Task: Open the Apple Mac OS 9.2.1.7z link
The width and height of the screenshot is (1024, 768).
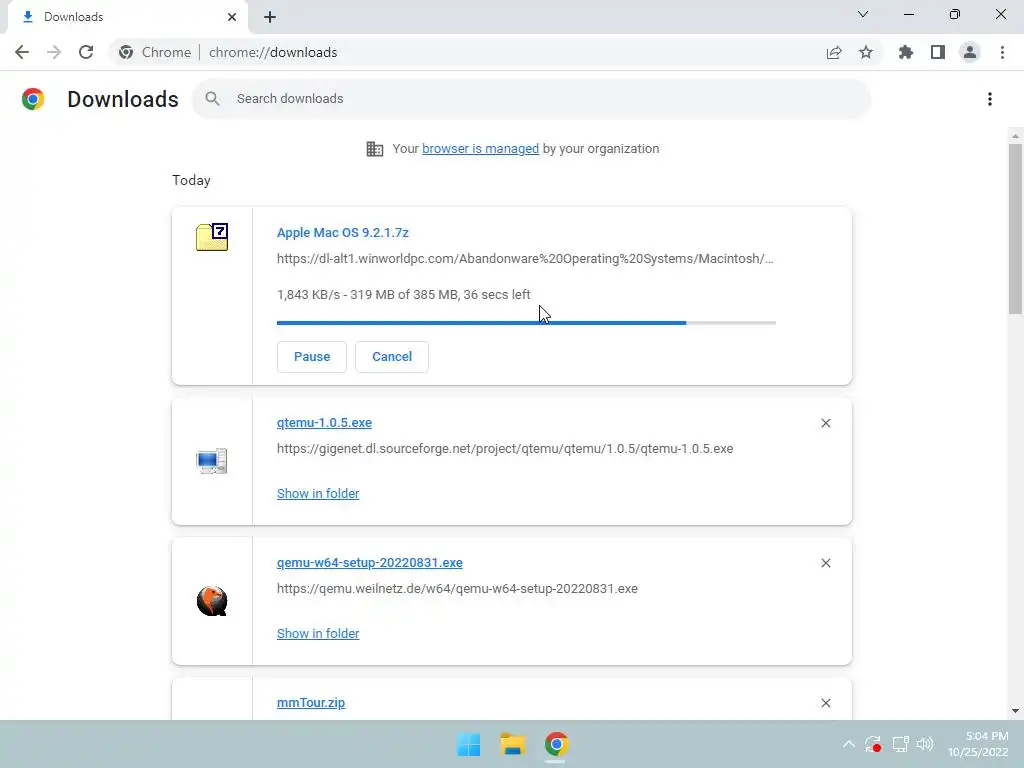Action: point(343,232)
